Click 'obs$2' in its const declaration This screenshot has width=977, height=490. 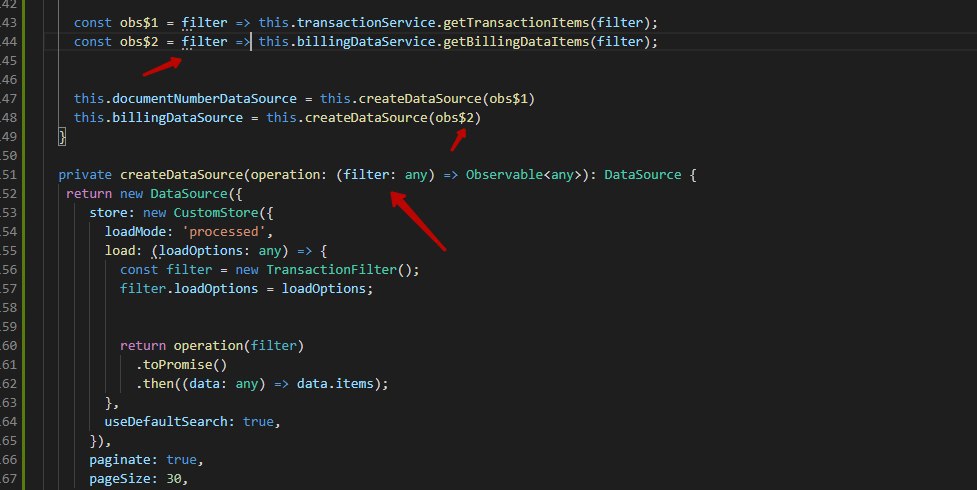coord(139,42)
